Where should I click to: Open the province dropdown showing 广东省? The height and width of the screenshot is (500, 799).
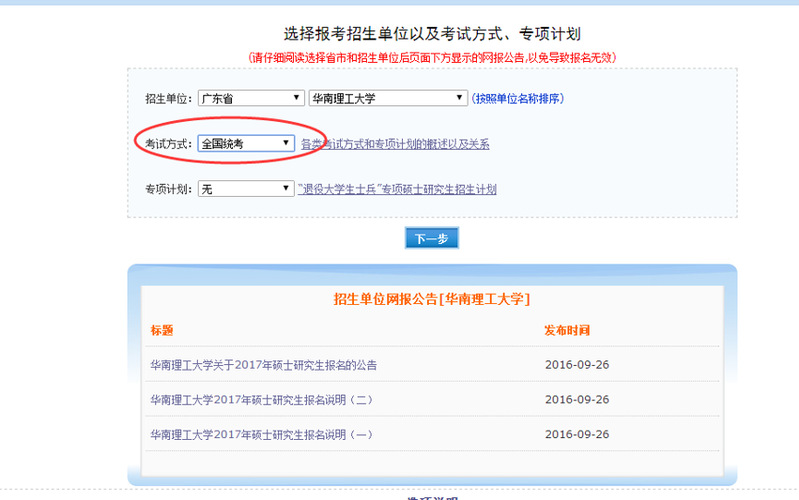251,98
